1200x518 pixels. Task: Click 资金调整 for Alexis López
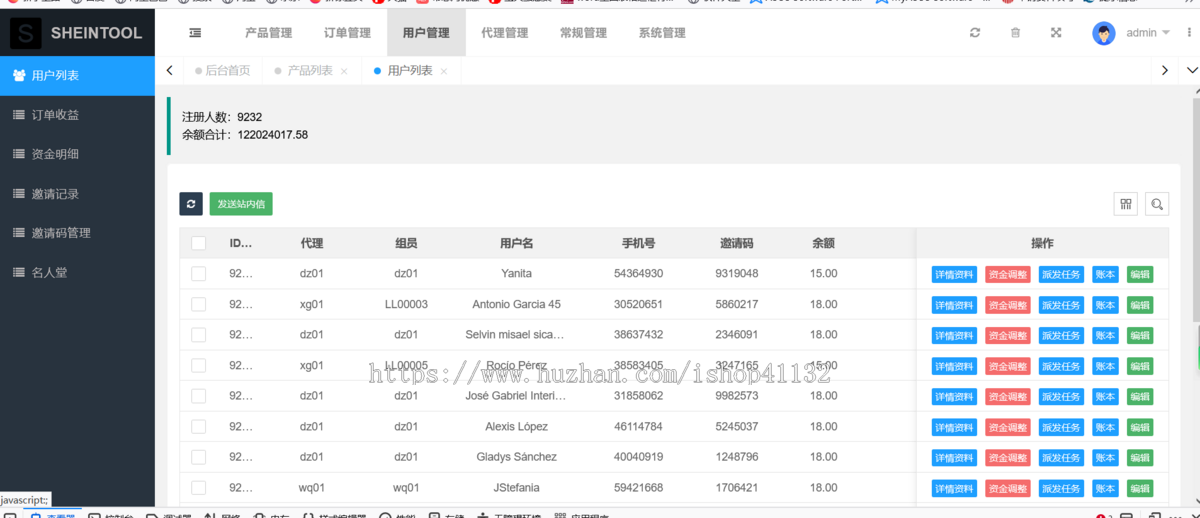(x=1008, y=428)
